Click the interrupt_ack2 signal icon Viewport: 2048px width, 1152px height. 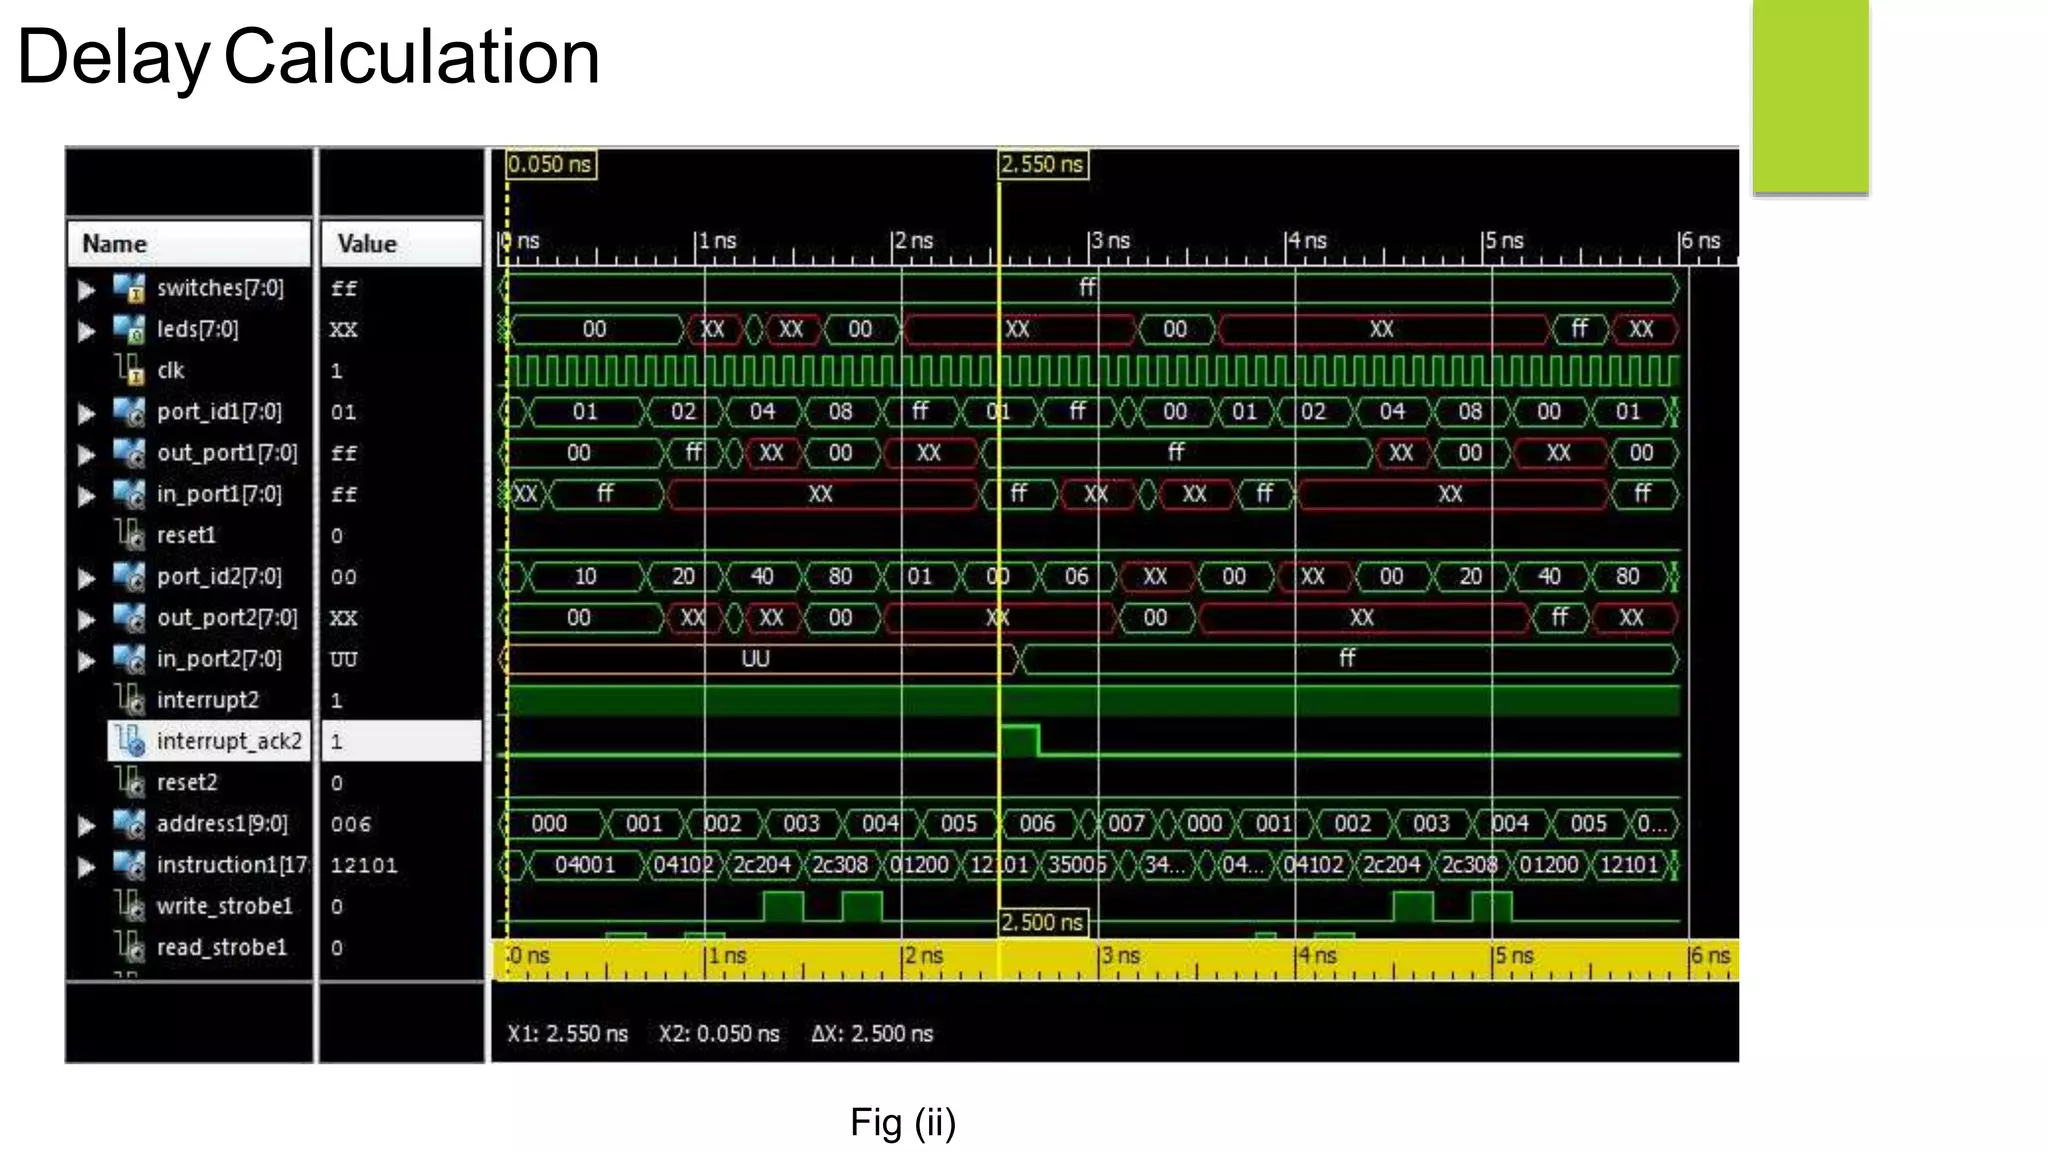click(x=130, y=741)
